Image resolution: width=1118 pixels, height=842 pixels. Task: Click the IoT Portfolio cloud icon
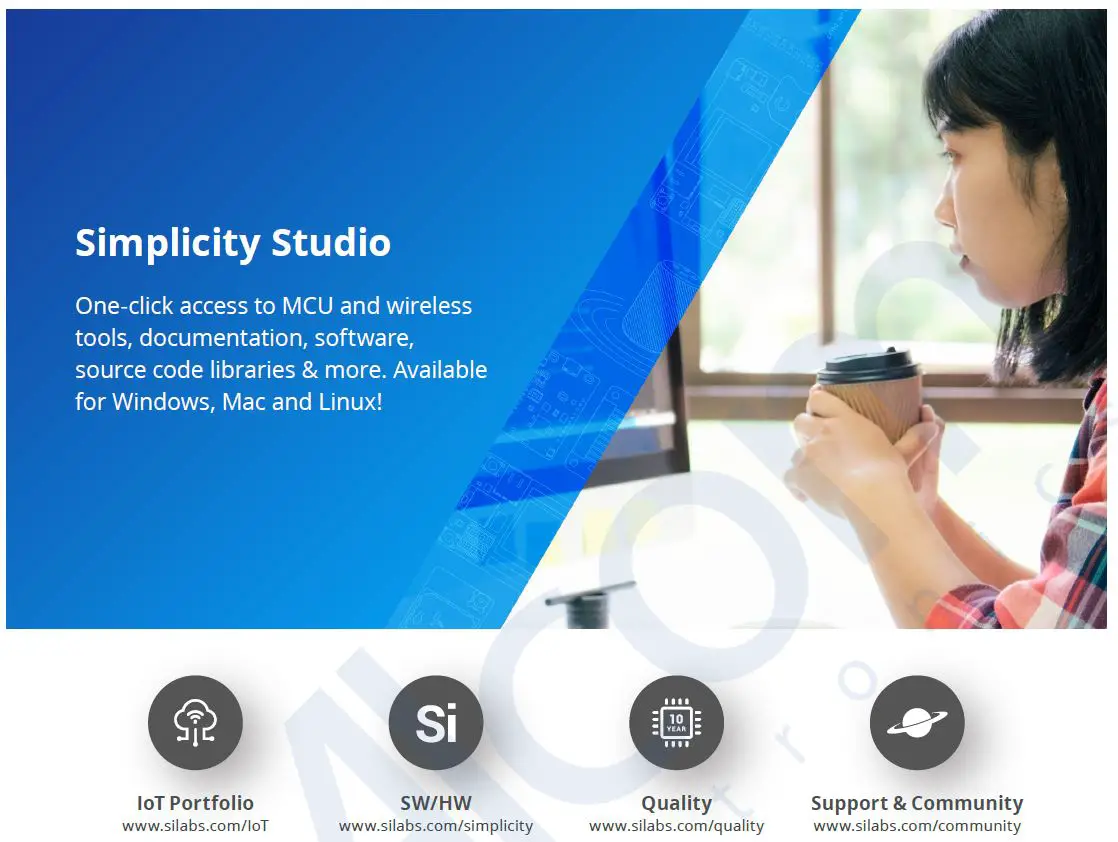click(x=195, y=722)
